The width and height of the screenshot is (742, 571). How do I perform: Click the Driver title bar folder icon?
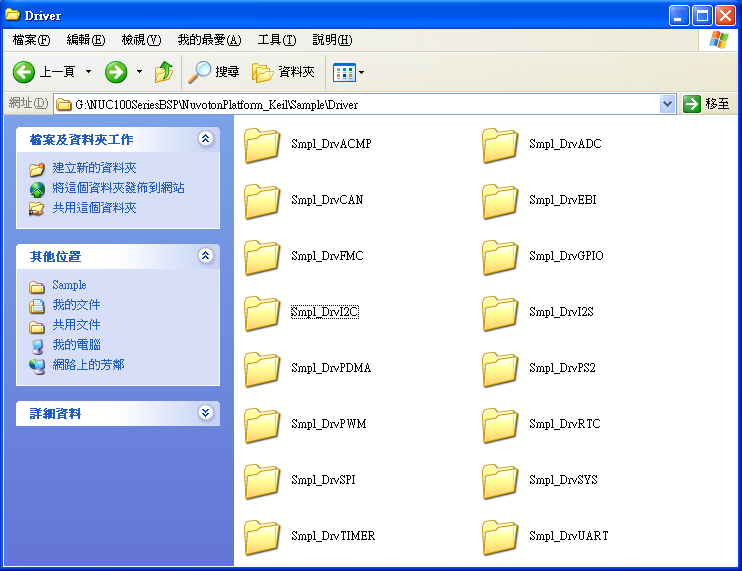12,15
